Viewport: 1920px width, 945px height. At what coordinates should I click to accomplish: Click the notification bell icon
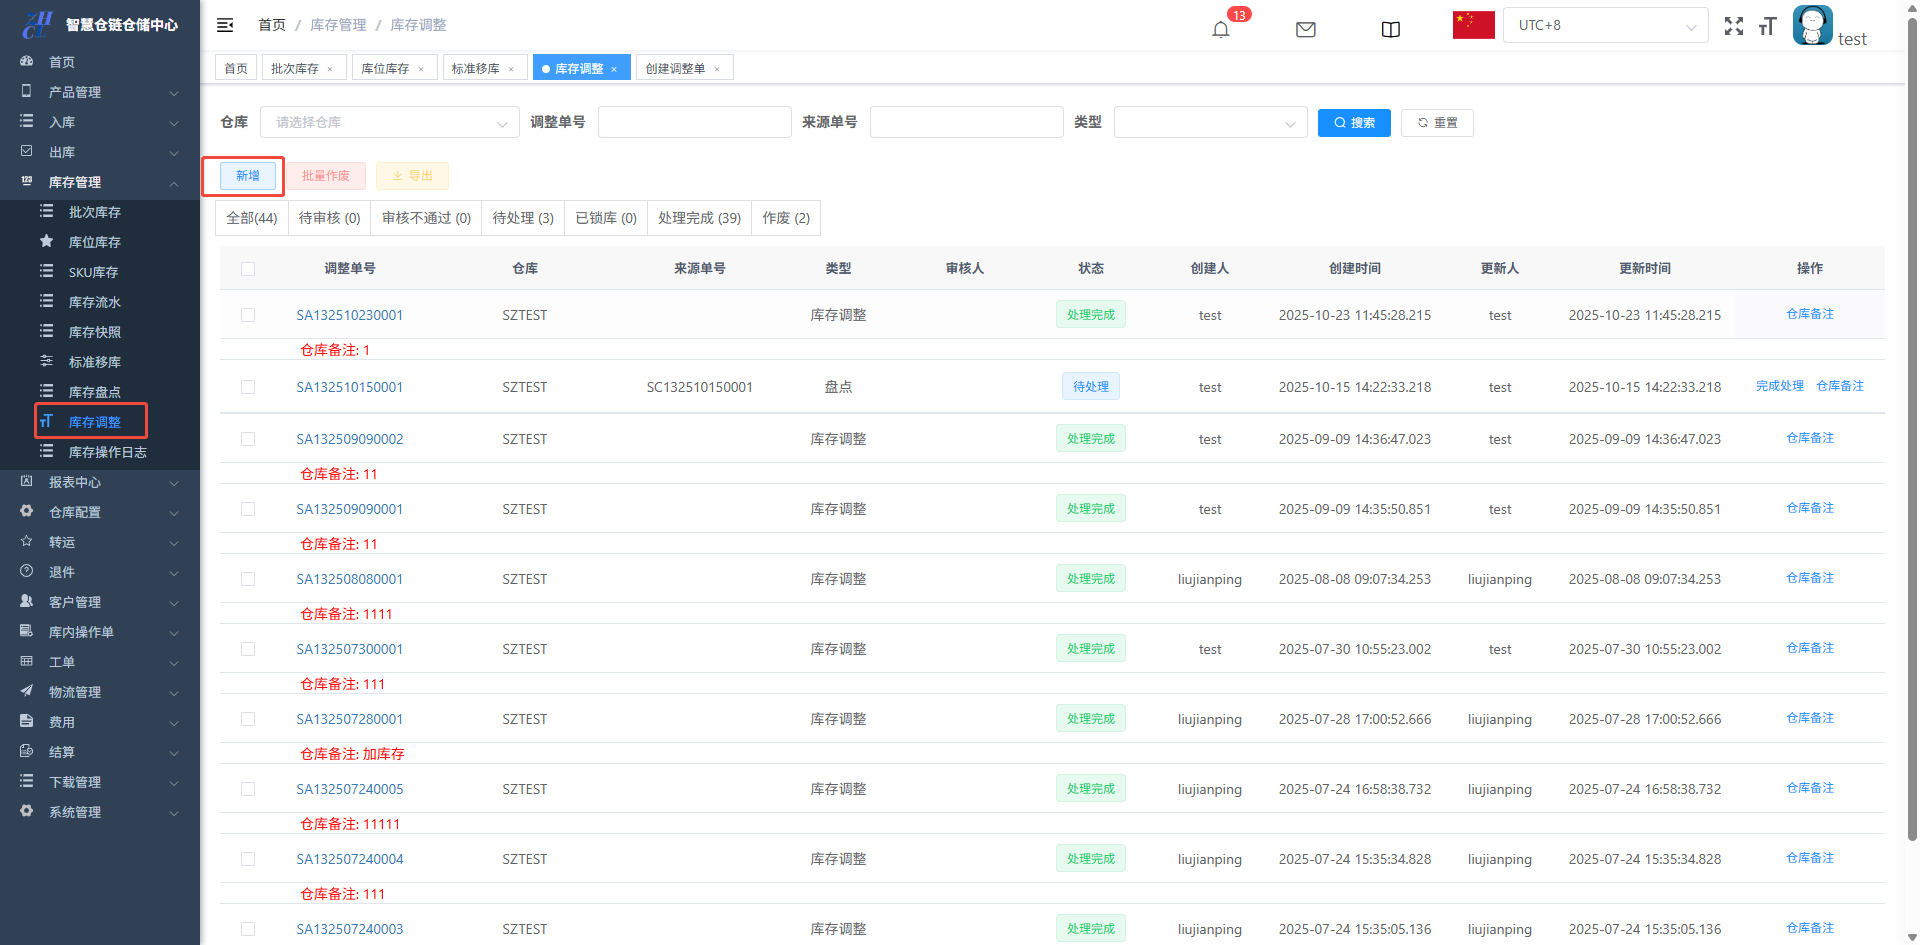pyautogui.click(x=1220, y=29)
